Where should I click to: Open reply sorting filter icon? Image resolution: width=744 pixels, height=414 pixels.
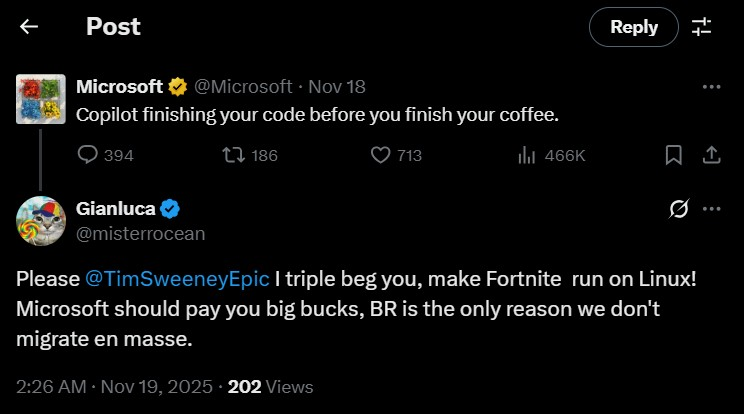click(702, 27)
